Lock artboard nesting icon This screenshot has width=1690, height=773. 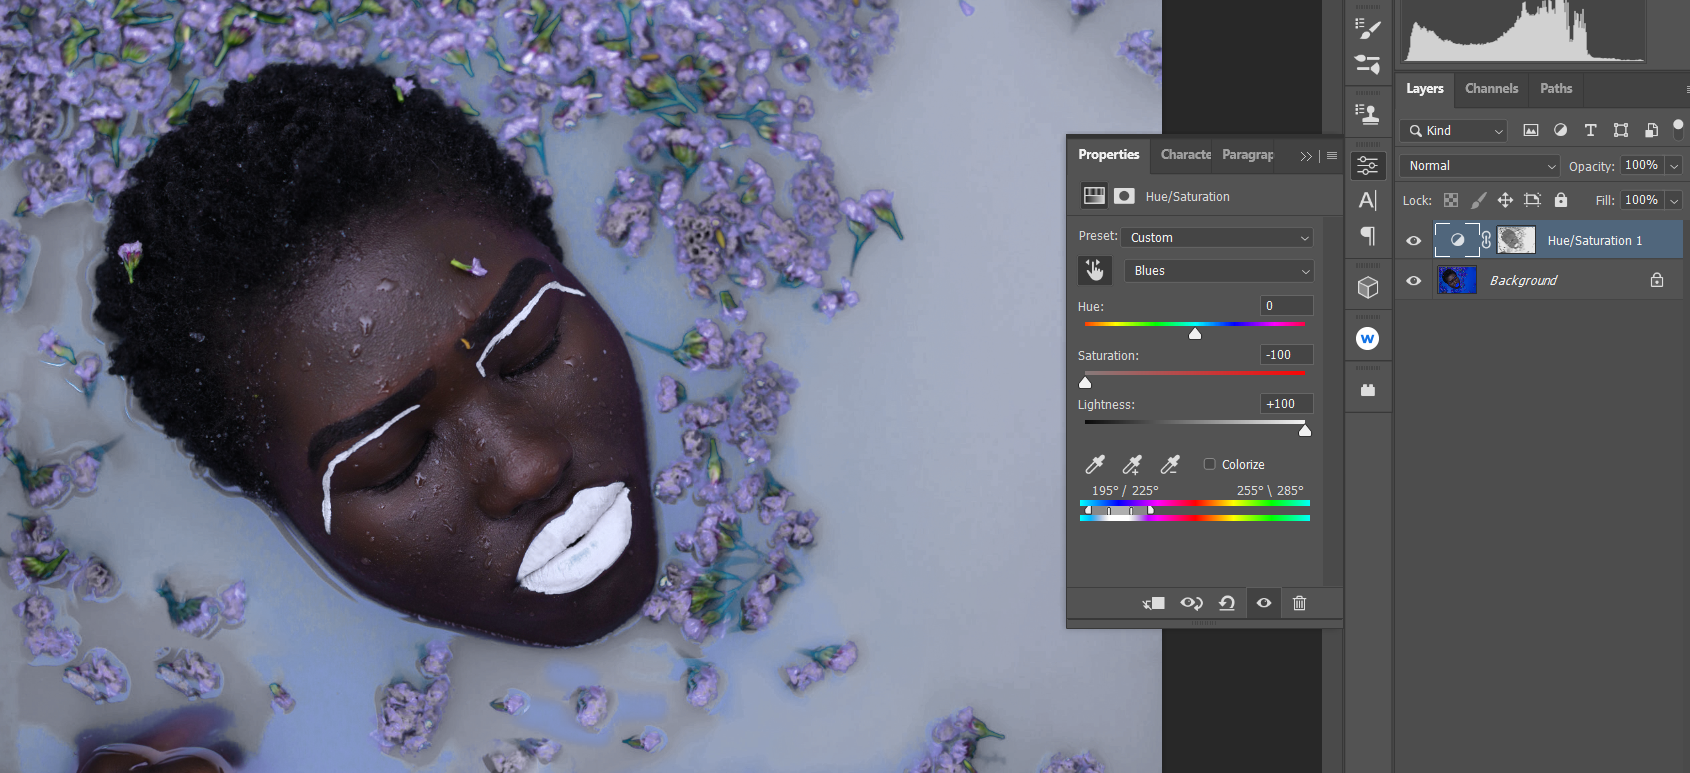pos(1532,200)
